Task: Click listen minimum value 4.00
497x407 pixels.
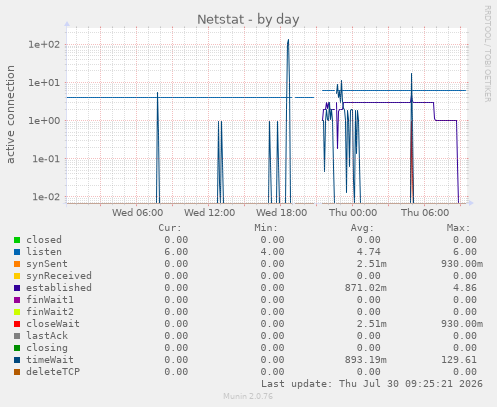Action: [x=272, y=252]
